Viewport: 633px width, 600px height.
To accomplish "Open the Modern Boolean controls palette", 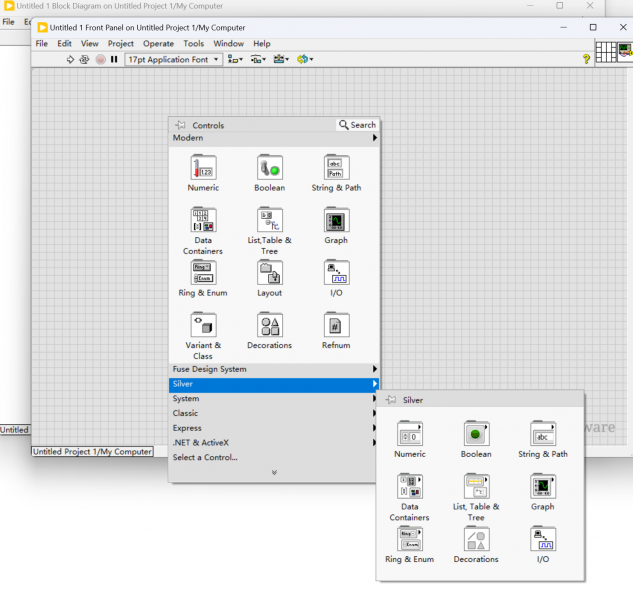I will pyautogui.click(x=270, y=173).
